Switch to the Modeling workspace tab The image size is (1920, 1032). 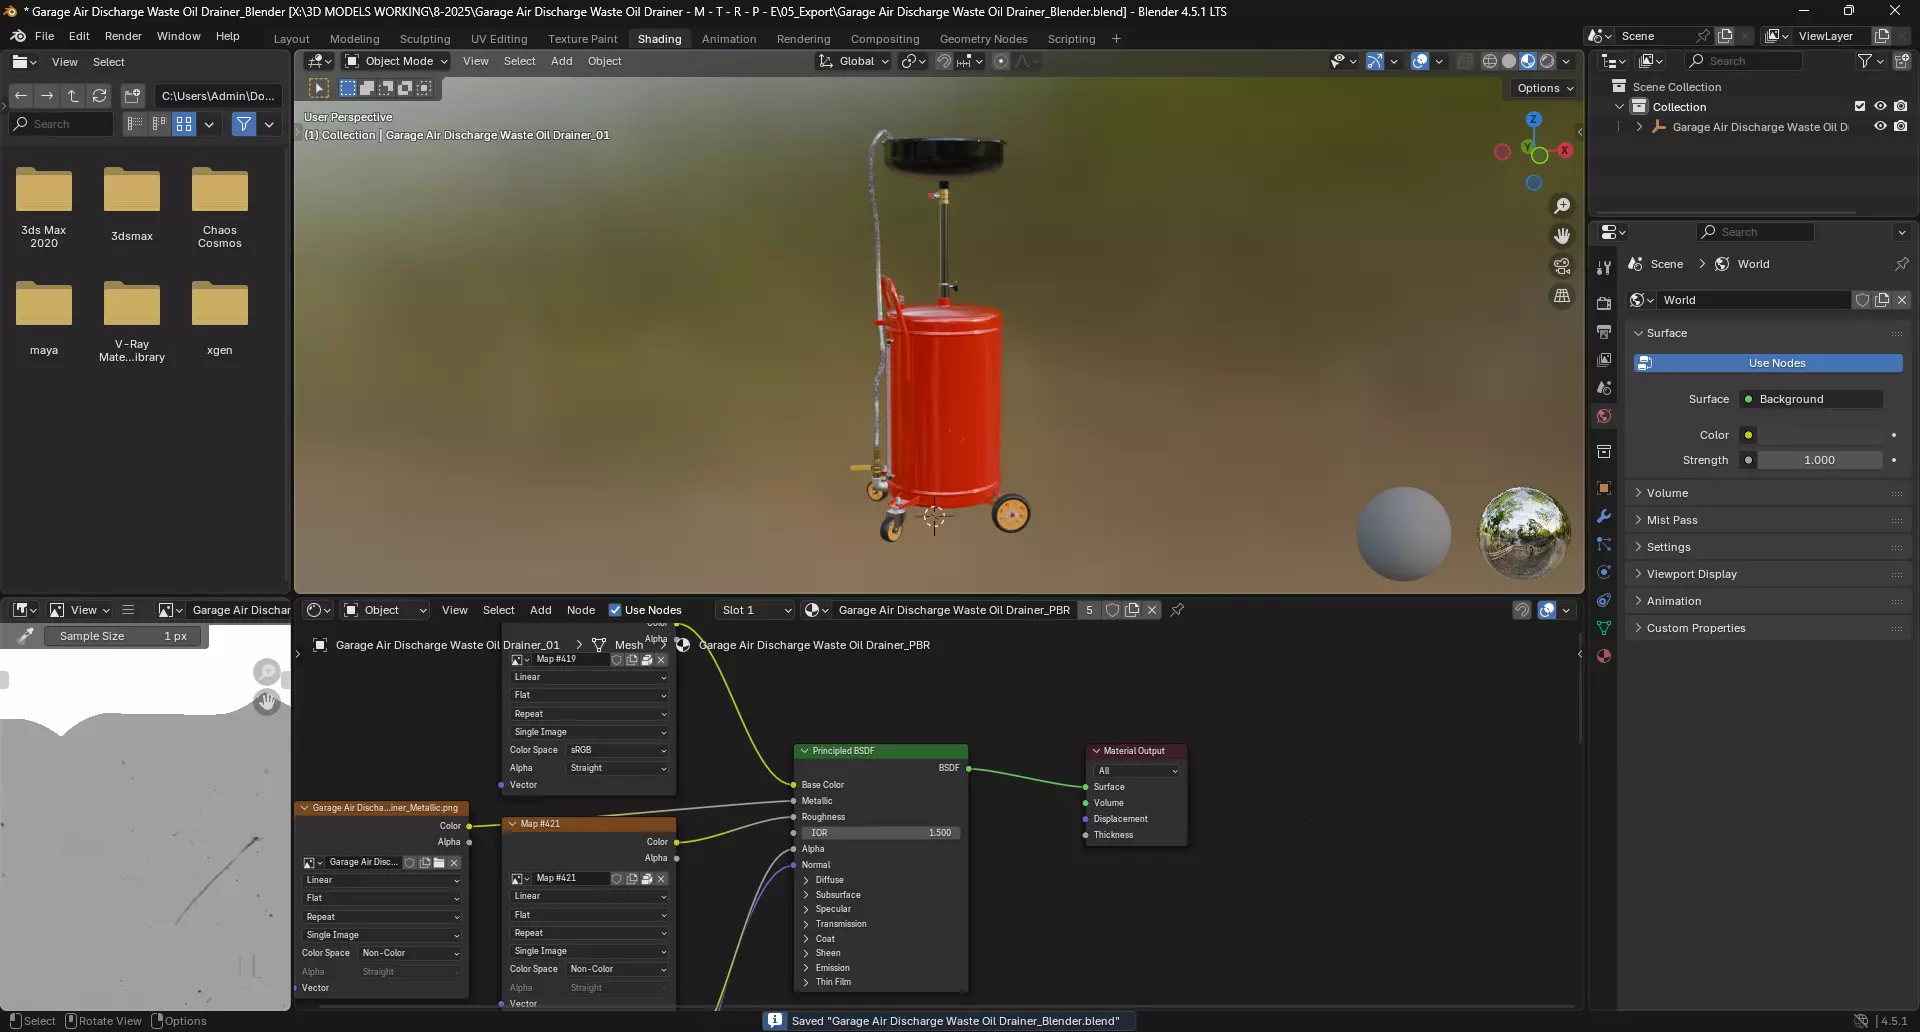point(354,39)
